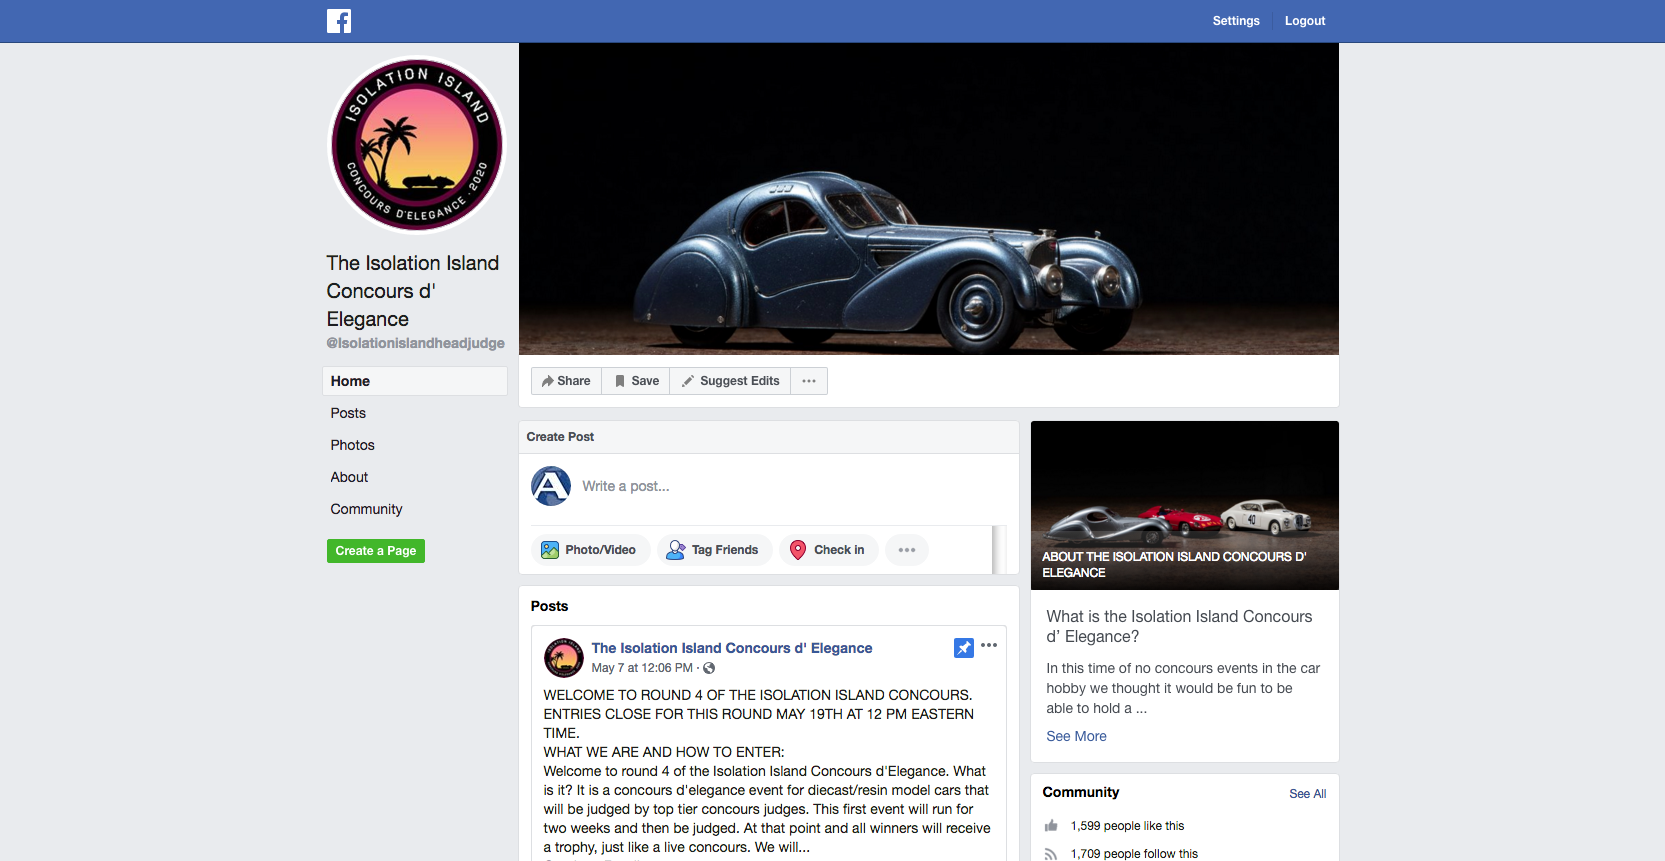This screenshot has width=1665, height=861.
Task: Open Suggest Edits for the page
Action: [x=730, y=381]
